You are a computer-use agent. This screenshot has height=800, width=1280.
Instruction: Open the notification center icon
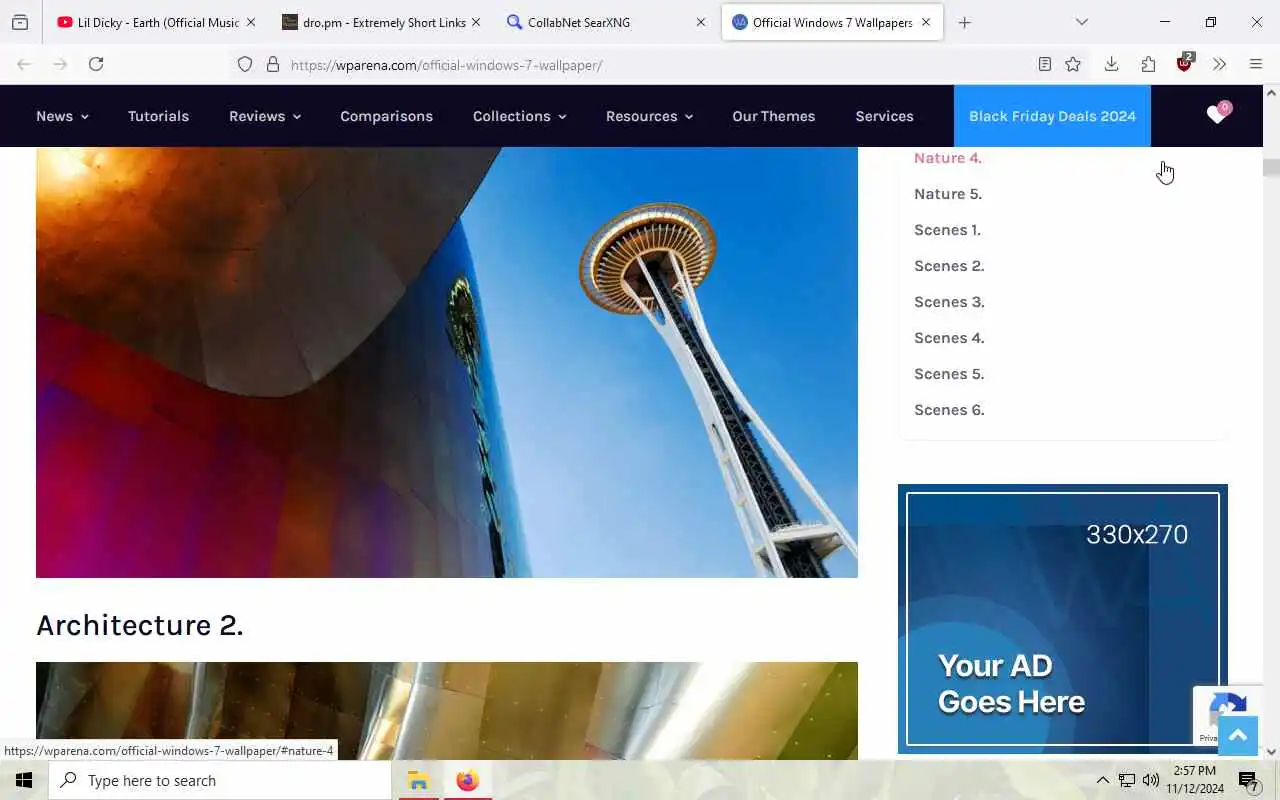coord(1248,780)
